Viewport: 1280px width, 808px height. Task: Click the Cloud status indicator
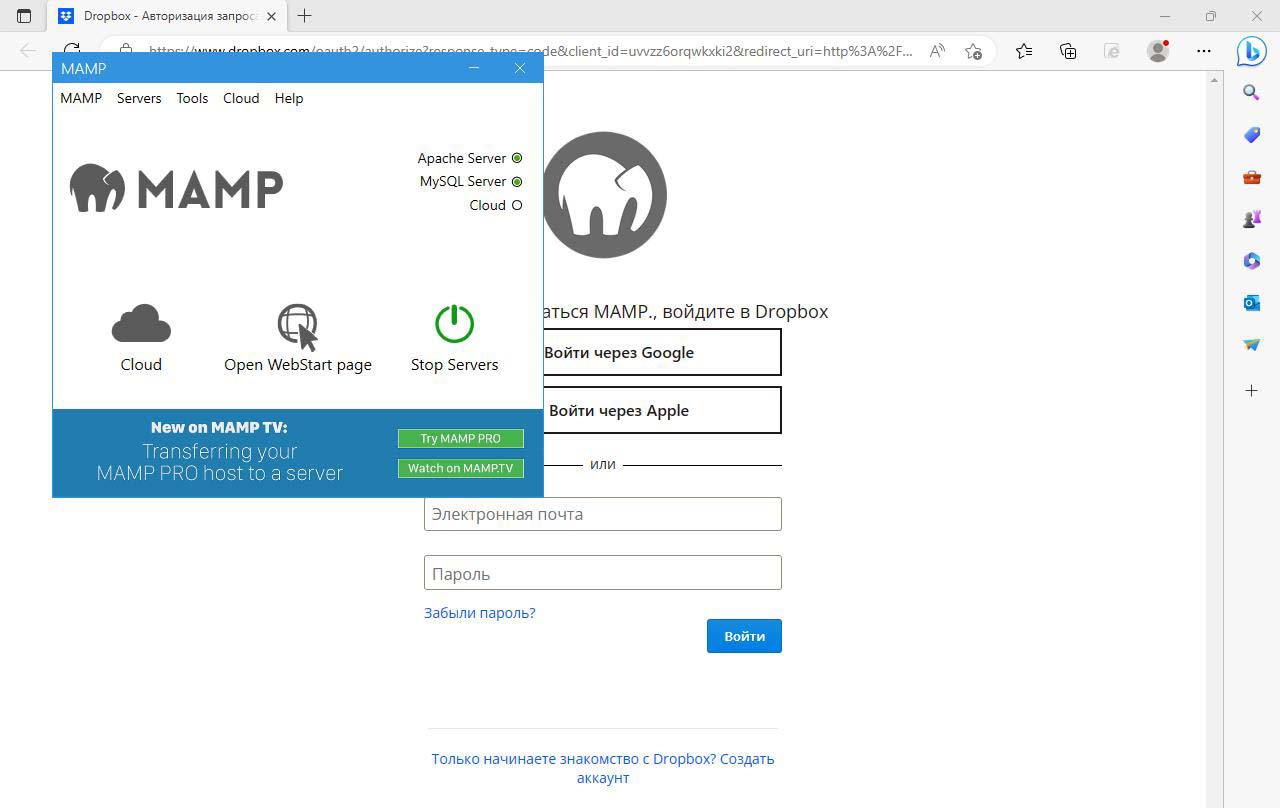(x=517, y=205)
